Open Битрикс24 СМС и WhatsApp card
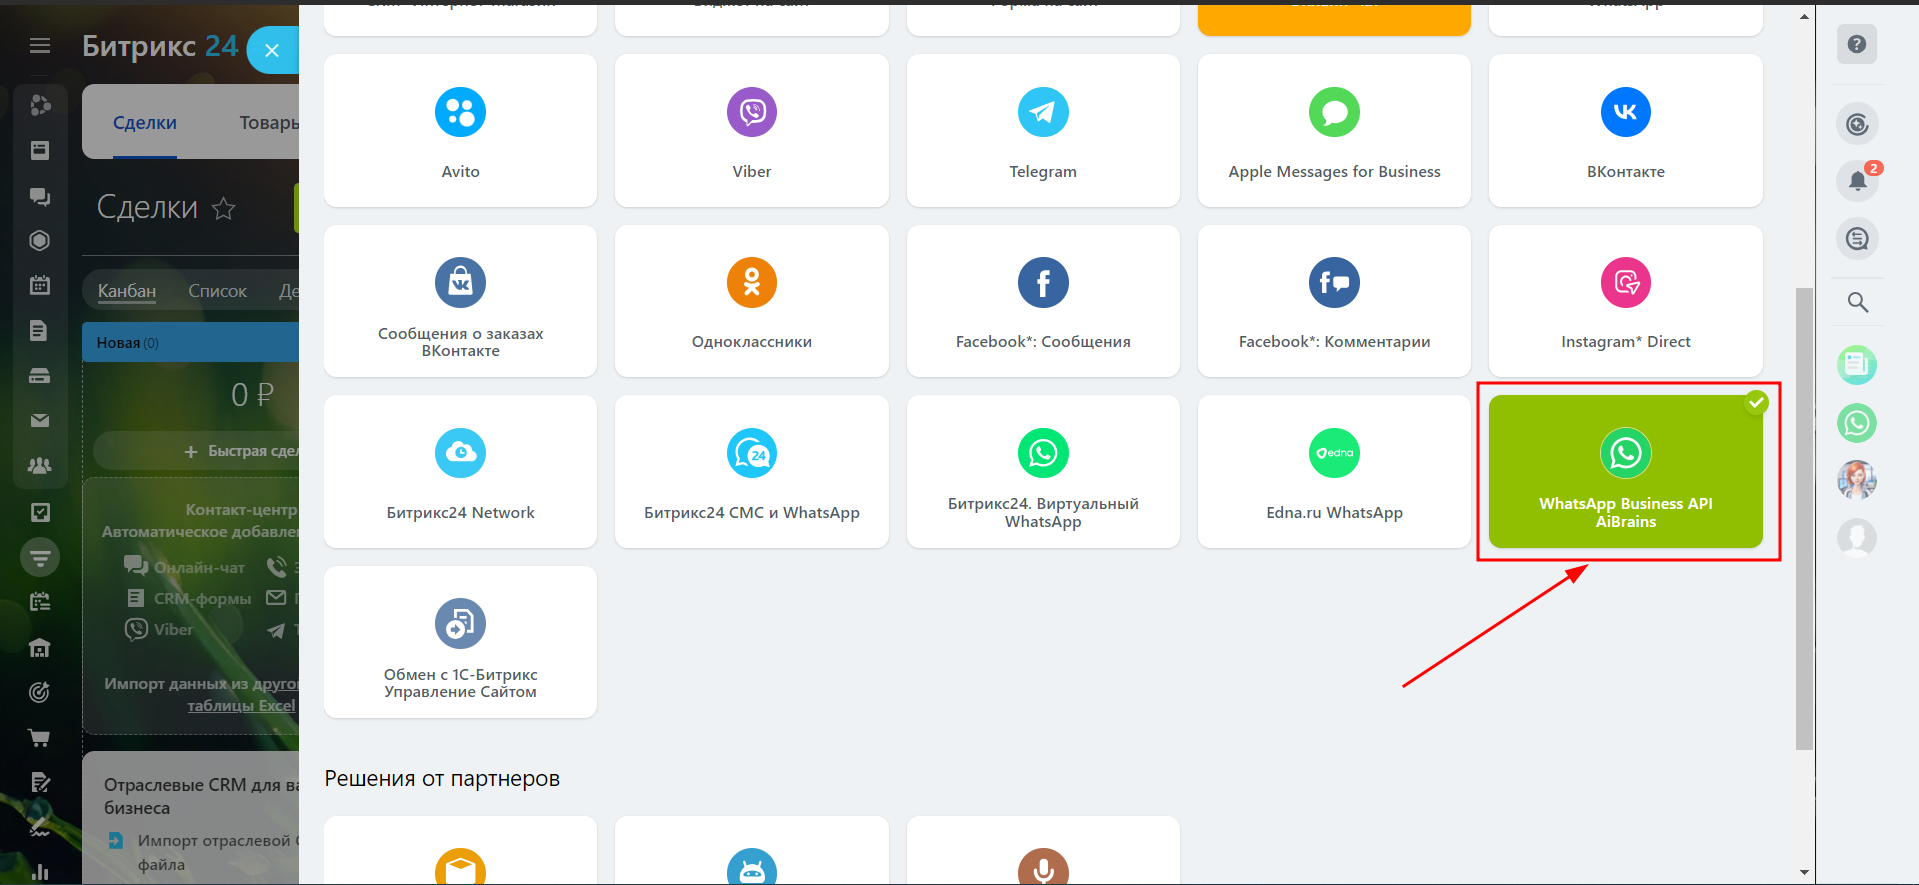1919x885 pixels. coord(752,471)
